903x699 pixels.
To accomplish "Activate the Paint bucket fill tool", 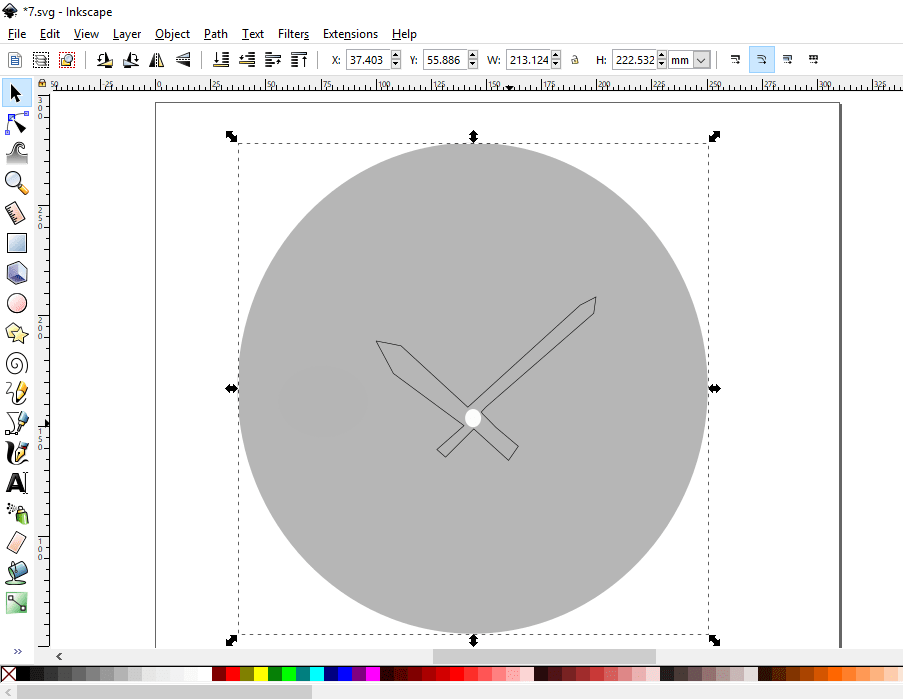I will (x=17, y=573).
